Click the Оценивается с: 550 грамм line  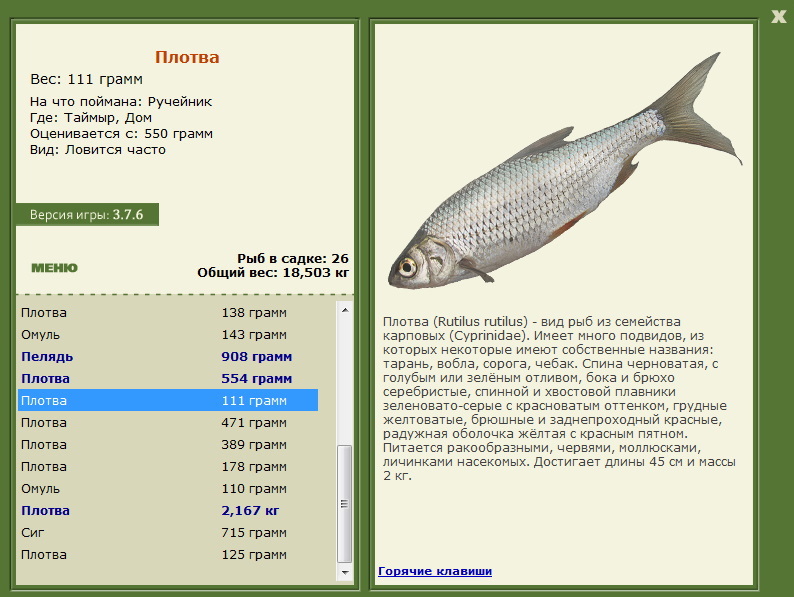[x=122, y=134]
